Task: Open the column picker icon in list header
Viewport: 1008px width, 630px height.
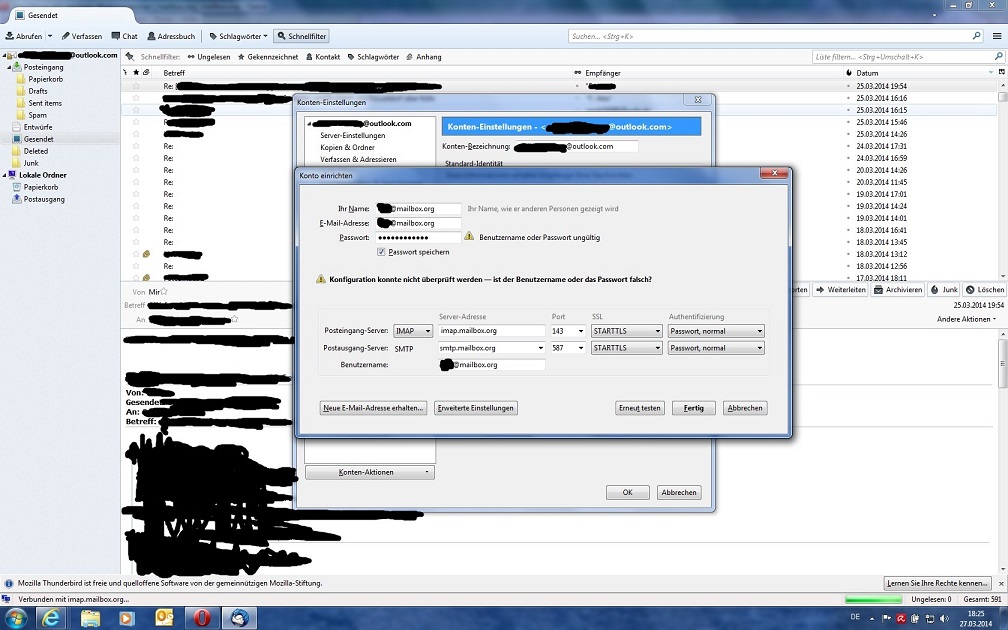Action: coord(1002,73)
